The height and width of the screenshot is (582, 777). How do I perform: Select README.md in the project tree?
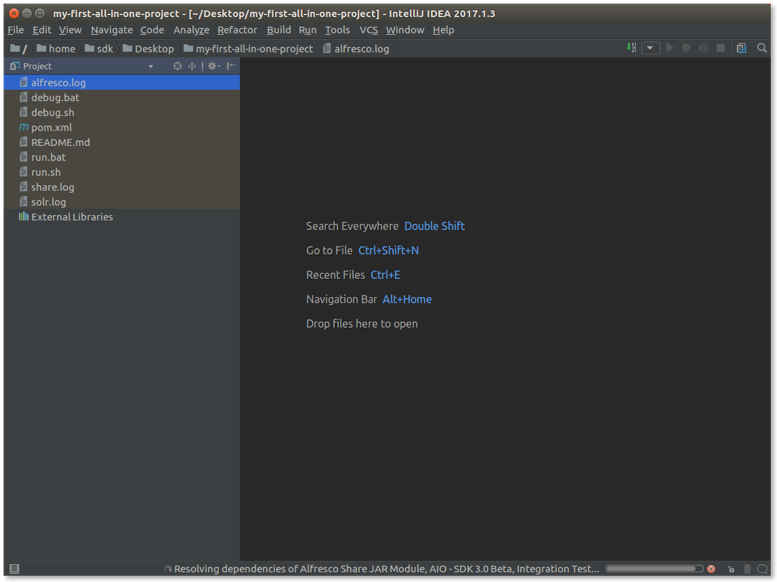point(60,143)
